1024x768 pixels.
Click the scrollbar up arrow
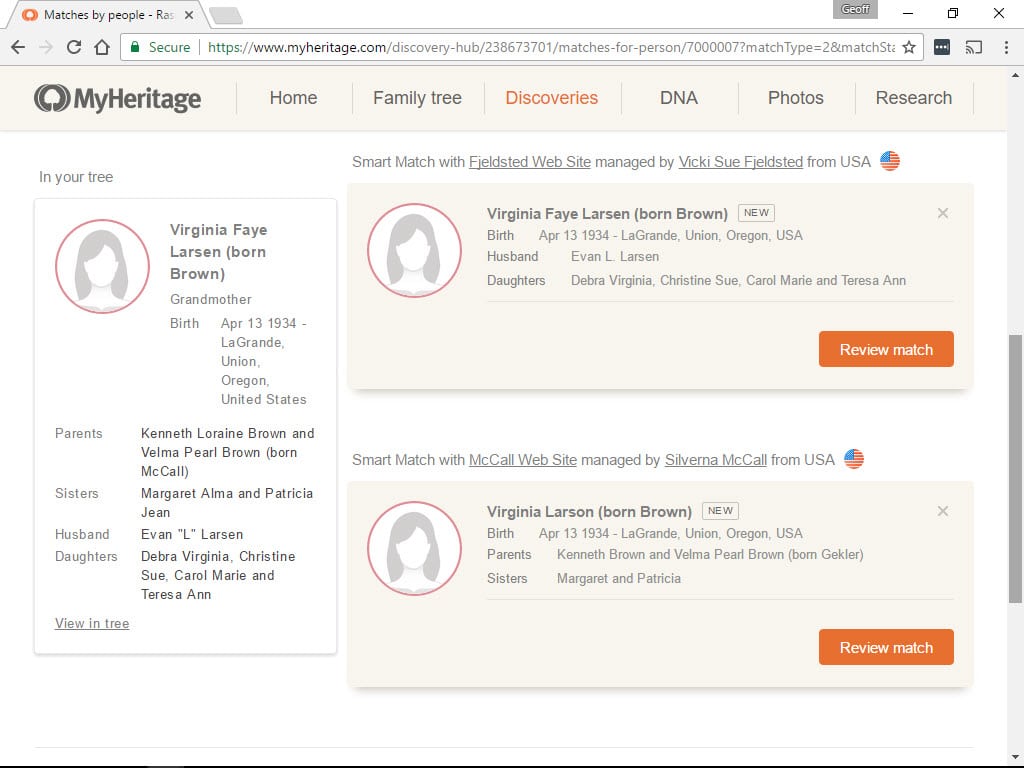point(1015,74)
